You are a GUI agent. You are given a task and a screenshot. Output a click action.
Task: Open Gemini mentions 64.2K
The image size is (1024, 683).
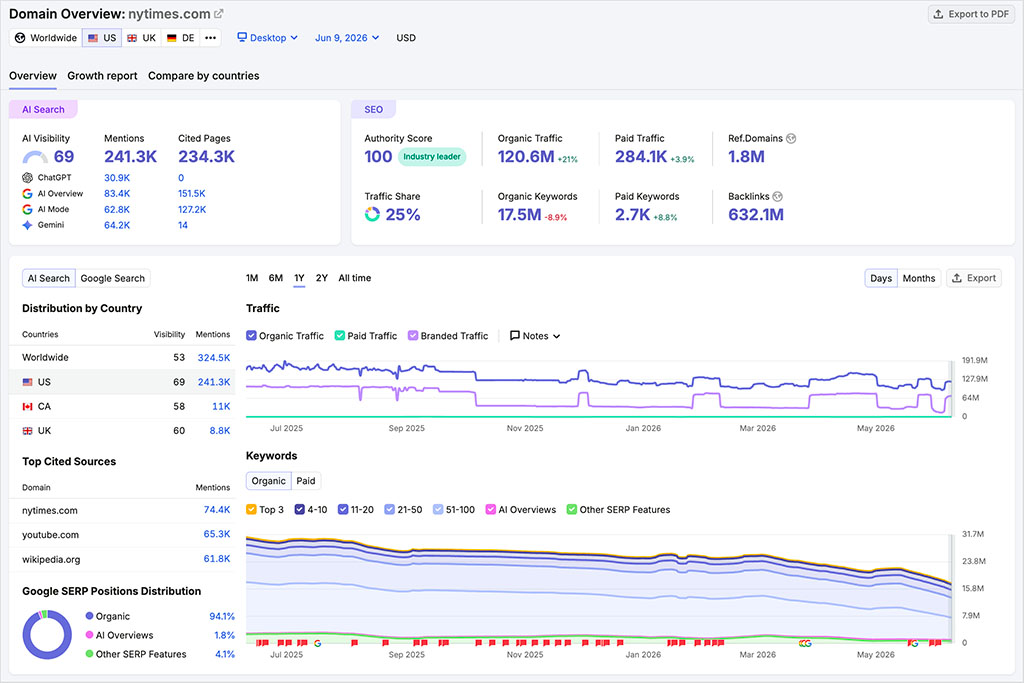pos(117,225)
